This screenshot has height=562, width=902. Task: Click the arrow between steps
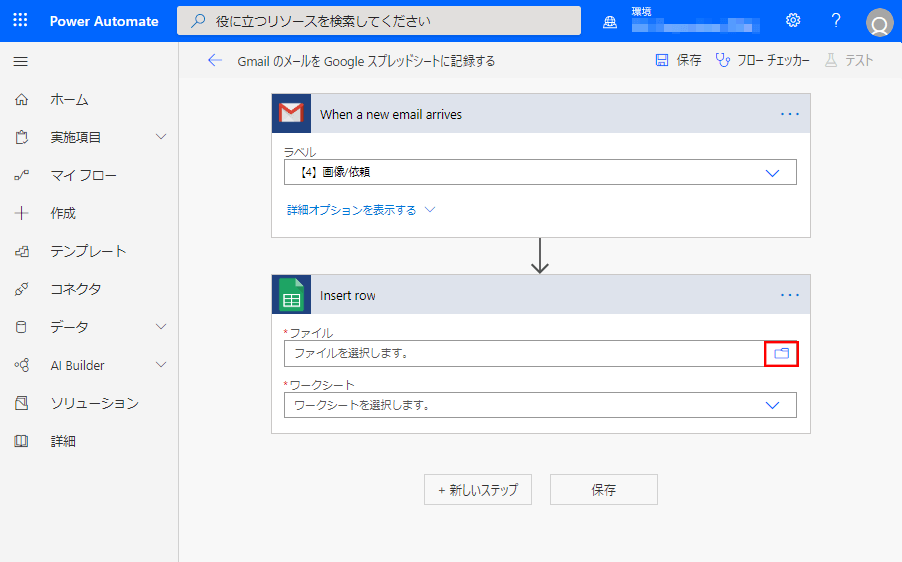540,256
